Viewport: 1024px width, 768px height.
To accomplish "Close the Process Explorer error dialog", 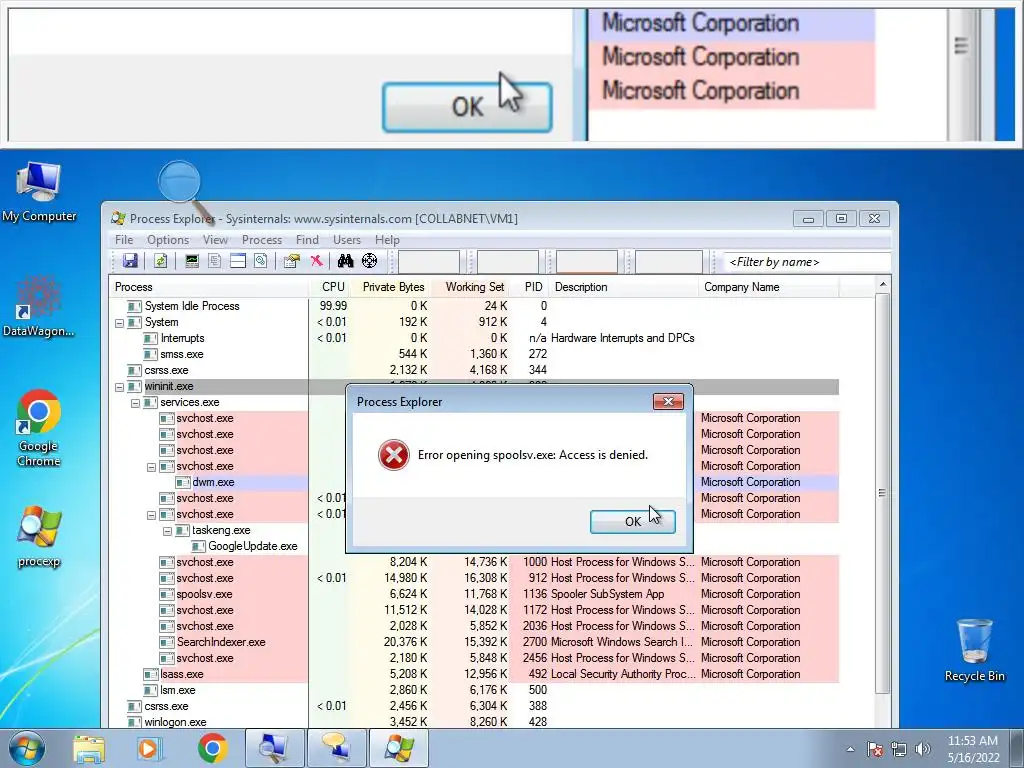I will (x=668, y=402).
